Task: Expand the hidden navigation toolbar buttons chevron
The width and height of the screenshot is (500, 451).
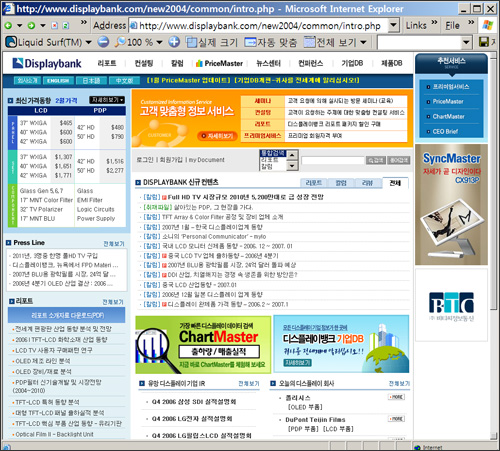Action: [x=84, y=23]
